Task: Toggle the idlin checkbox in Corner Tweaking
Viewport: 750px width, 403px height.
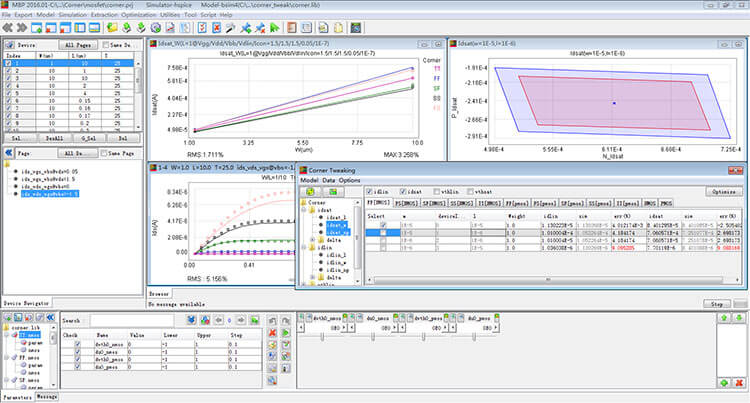Action: click(369, 191)
